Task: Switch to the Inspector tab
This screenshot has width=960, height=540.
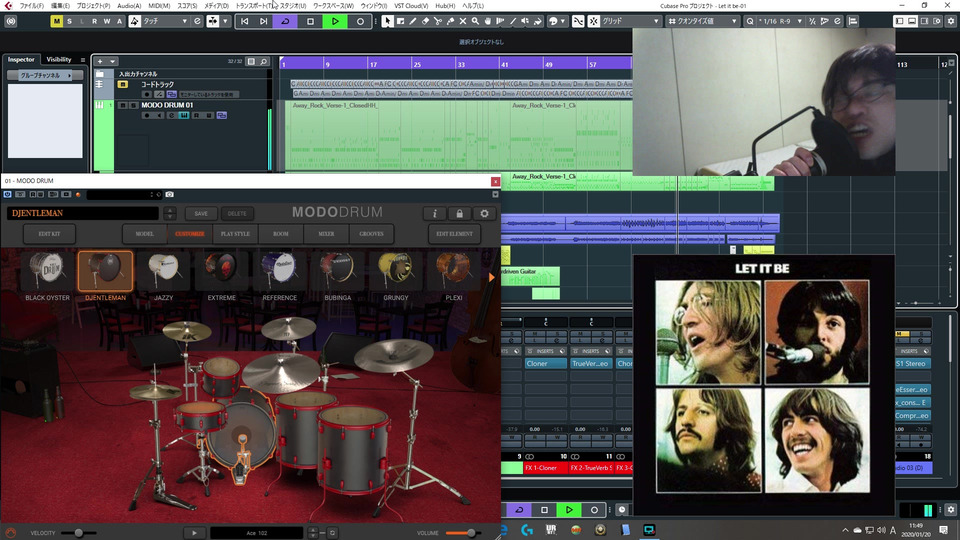Action: (21, 59)
